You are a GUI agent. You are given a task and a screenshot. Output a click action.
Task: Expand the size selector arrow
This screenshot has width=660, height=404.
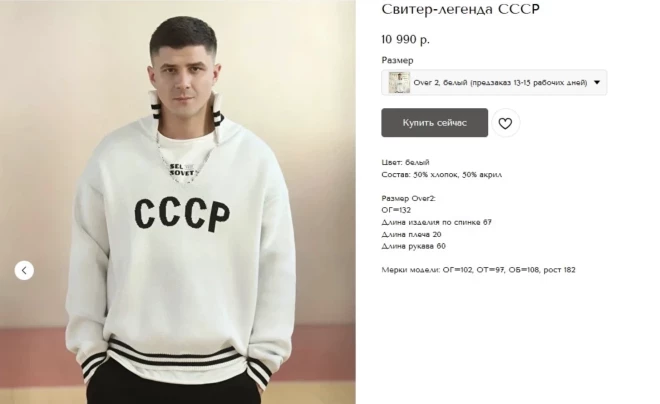click(x=597, y=82)
